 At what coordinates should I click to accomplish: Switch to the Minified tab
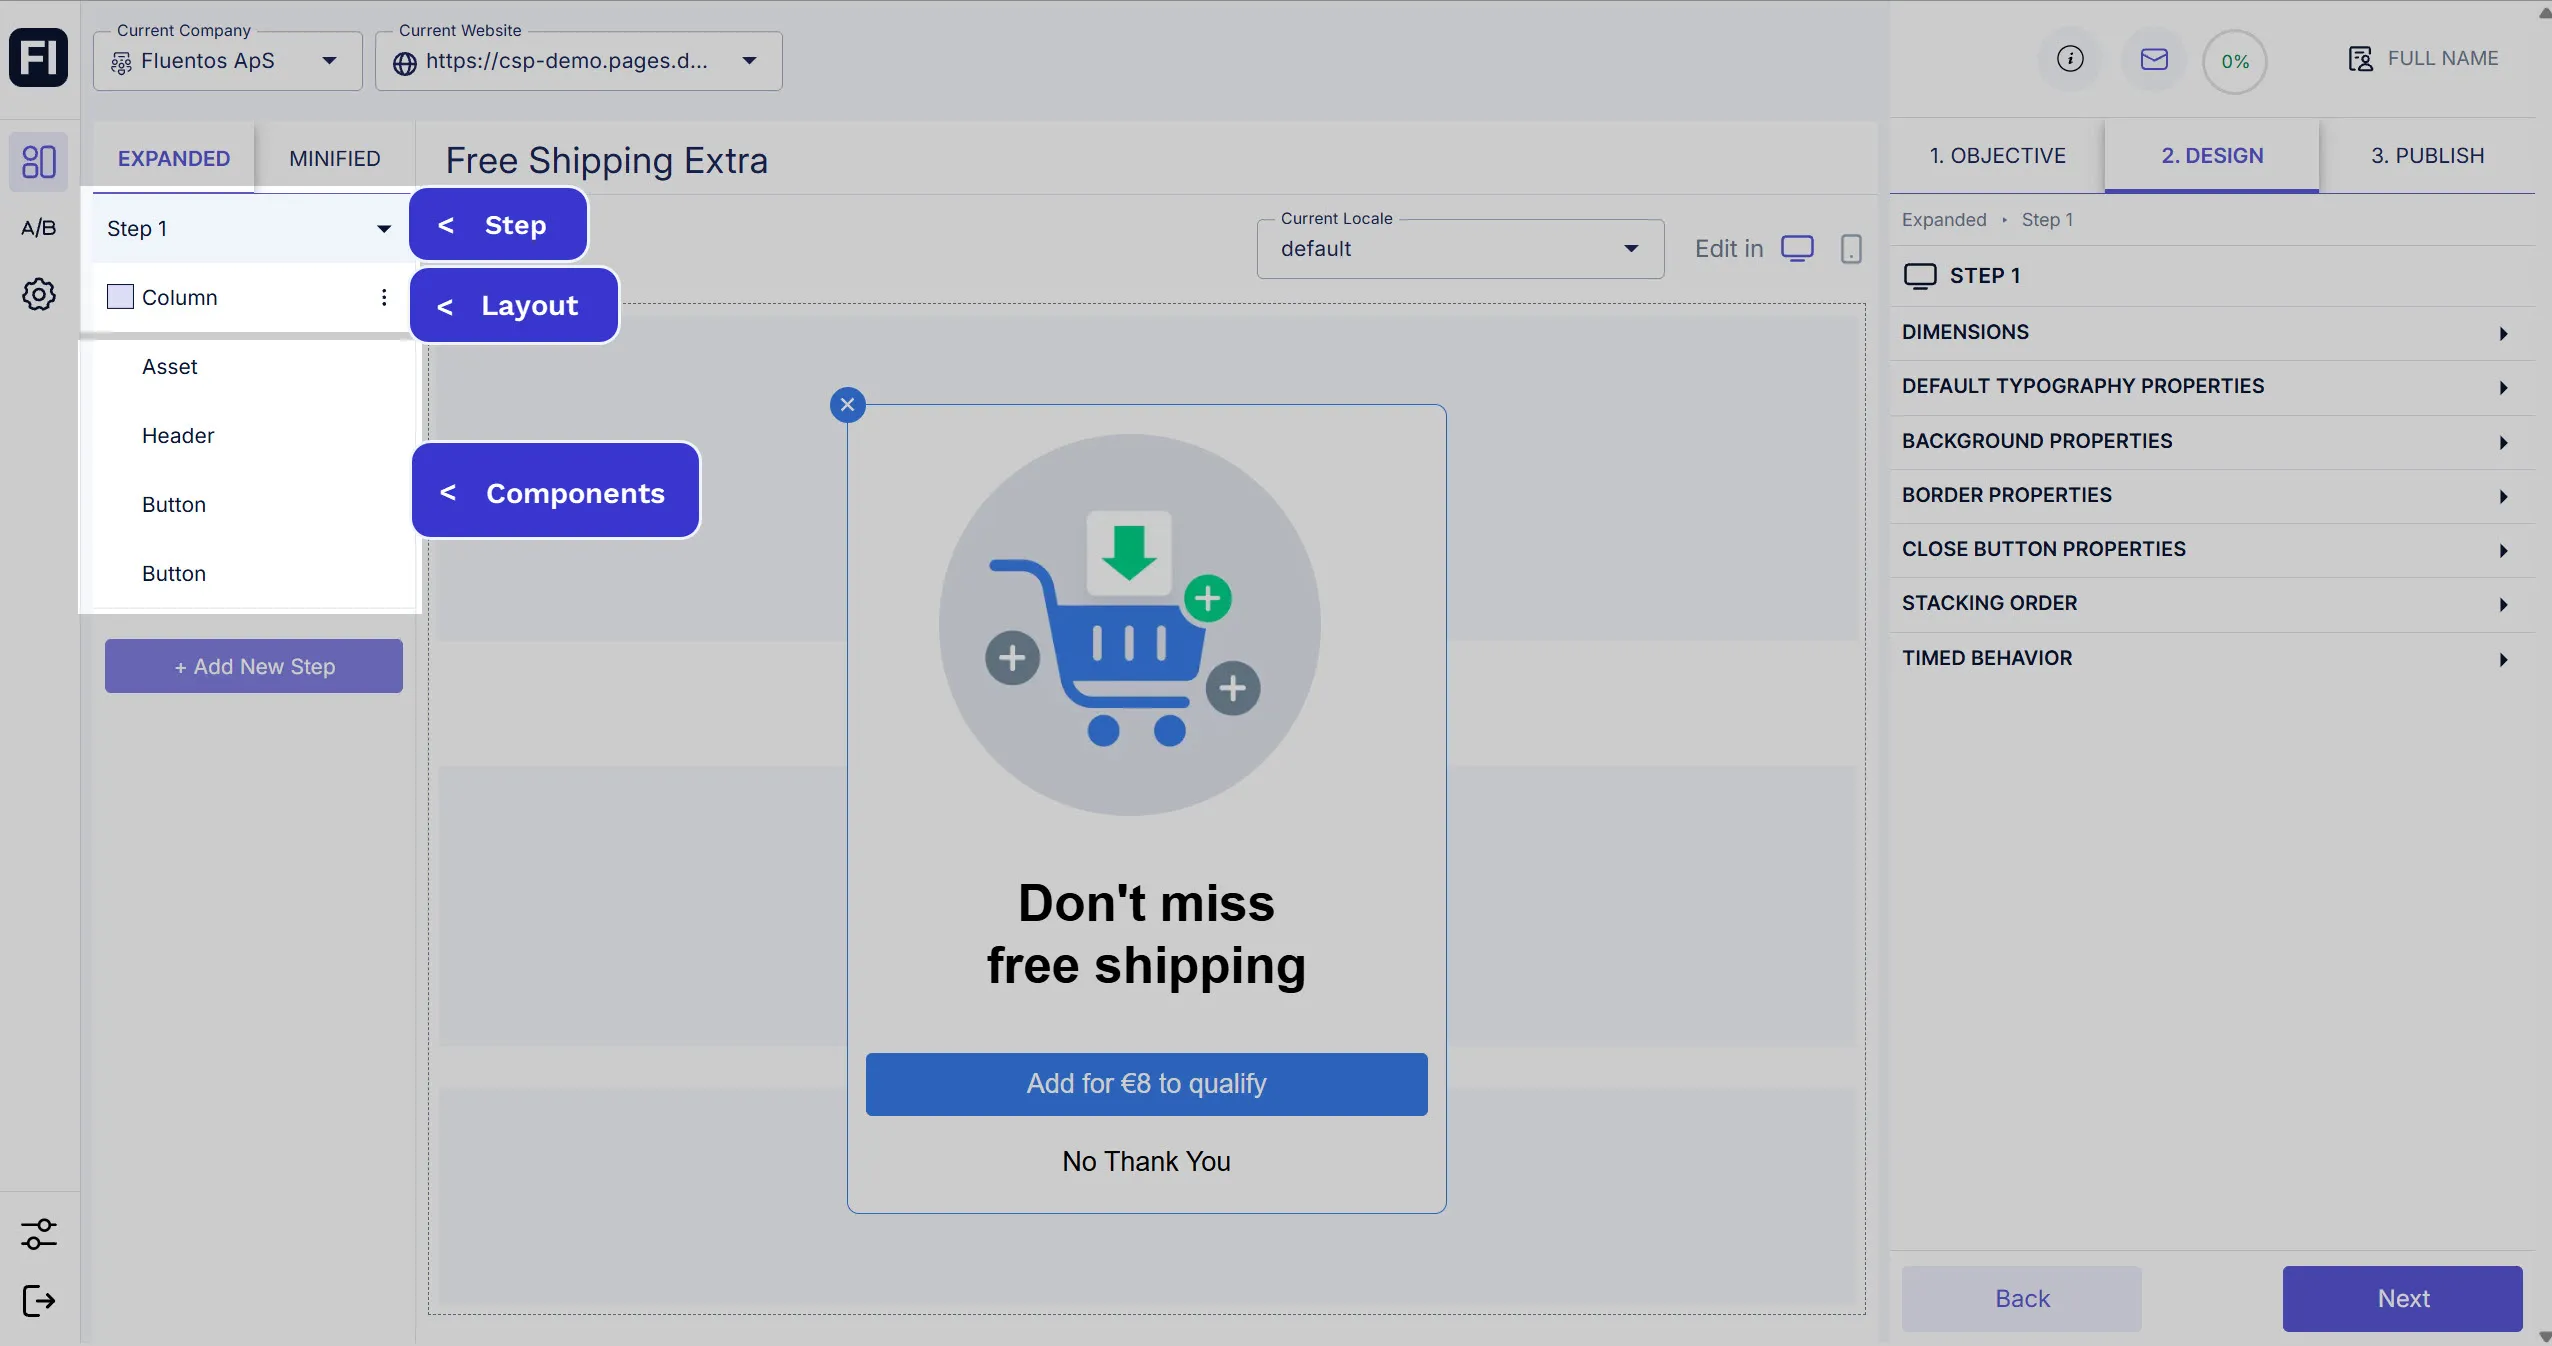pyautogui.click(x=334, y=158)
